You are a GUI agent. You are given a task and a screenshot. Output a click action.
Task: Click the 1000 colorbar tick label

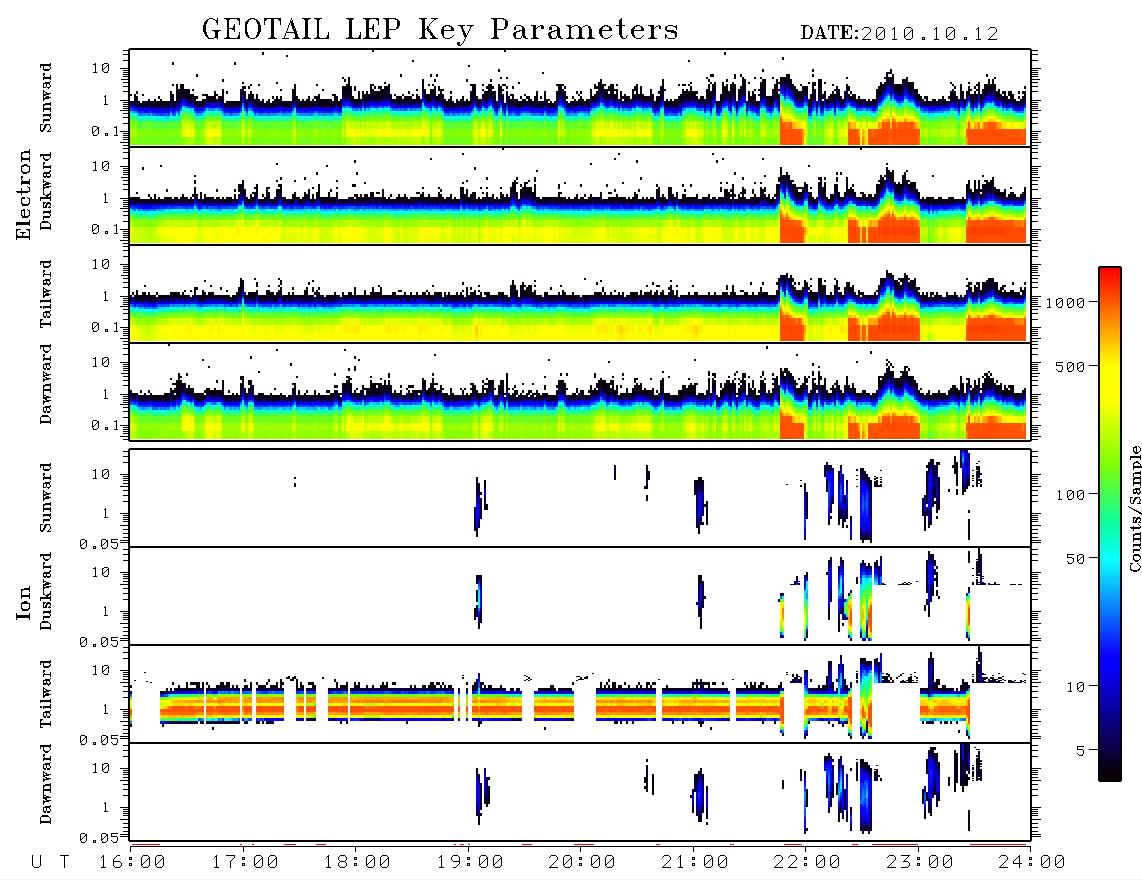click(x=1066, y=303)
